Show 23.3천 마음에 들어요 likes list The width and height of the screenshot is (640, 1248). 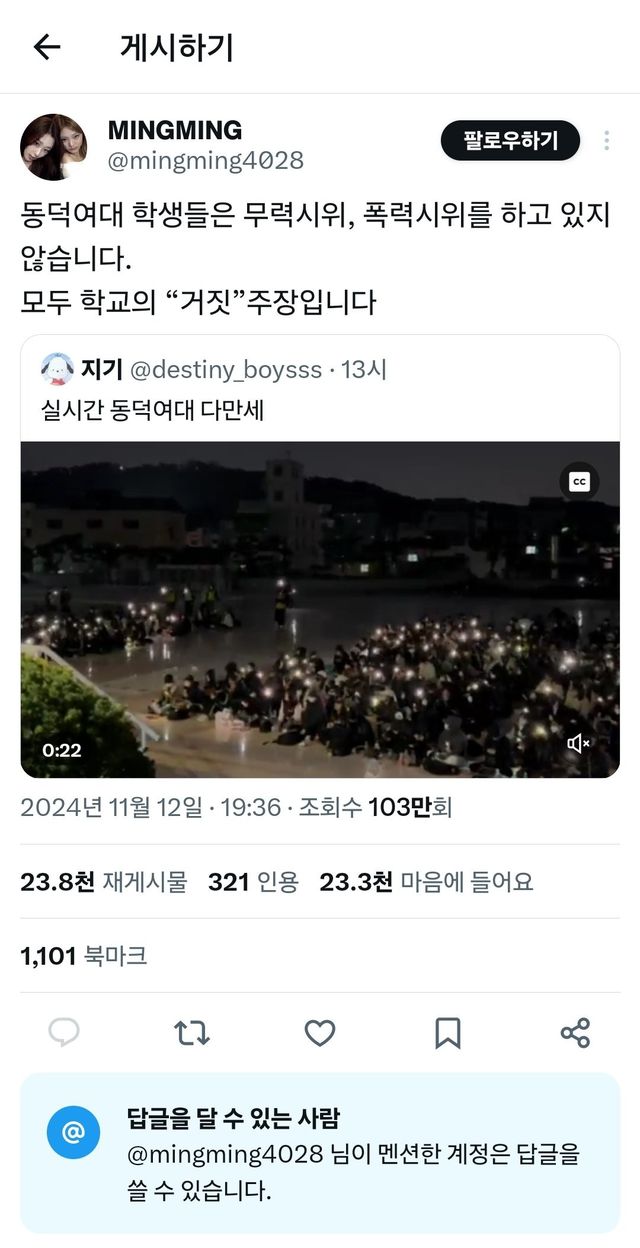pos(426,881)
